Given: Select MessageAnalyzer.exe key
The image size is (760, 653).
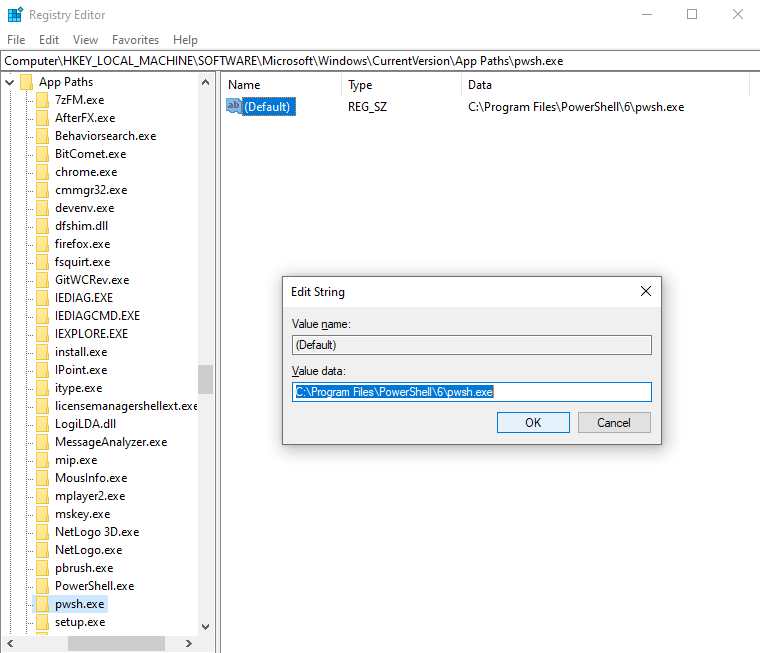Looking at the screenshot, I should pos(111,442).
